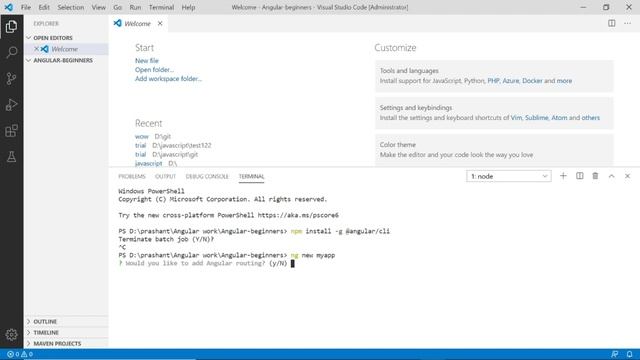Click the 'others' keybindings link
This screenshot has width=640, height=360.
pyautogui.click(x=591, y=118)
